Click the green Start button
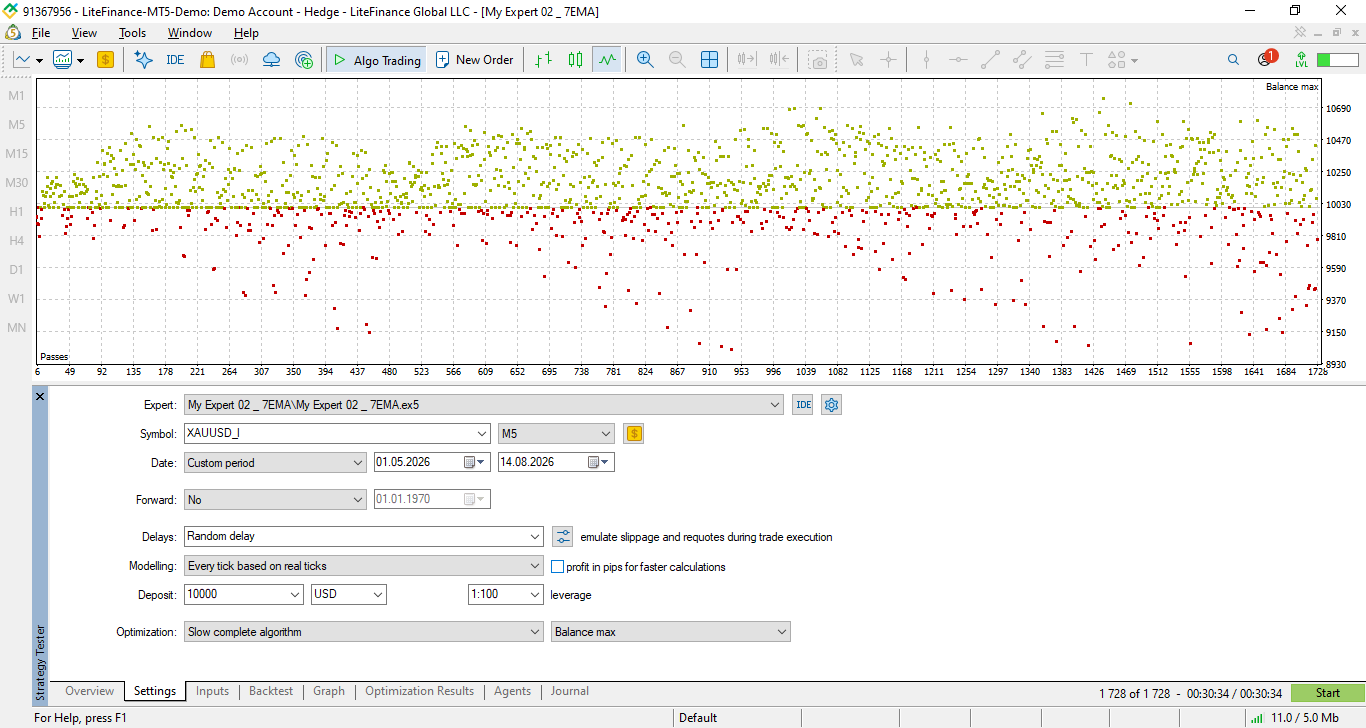 (1328, 693)
